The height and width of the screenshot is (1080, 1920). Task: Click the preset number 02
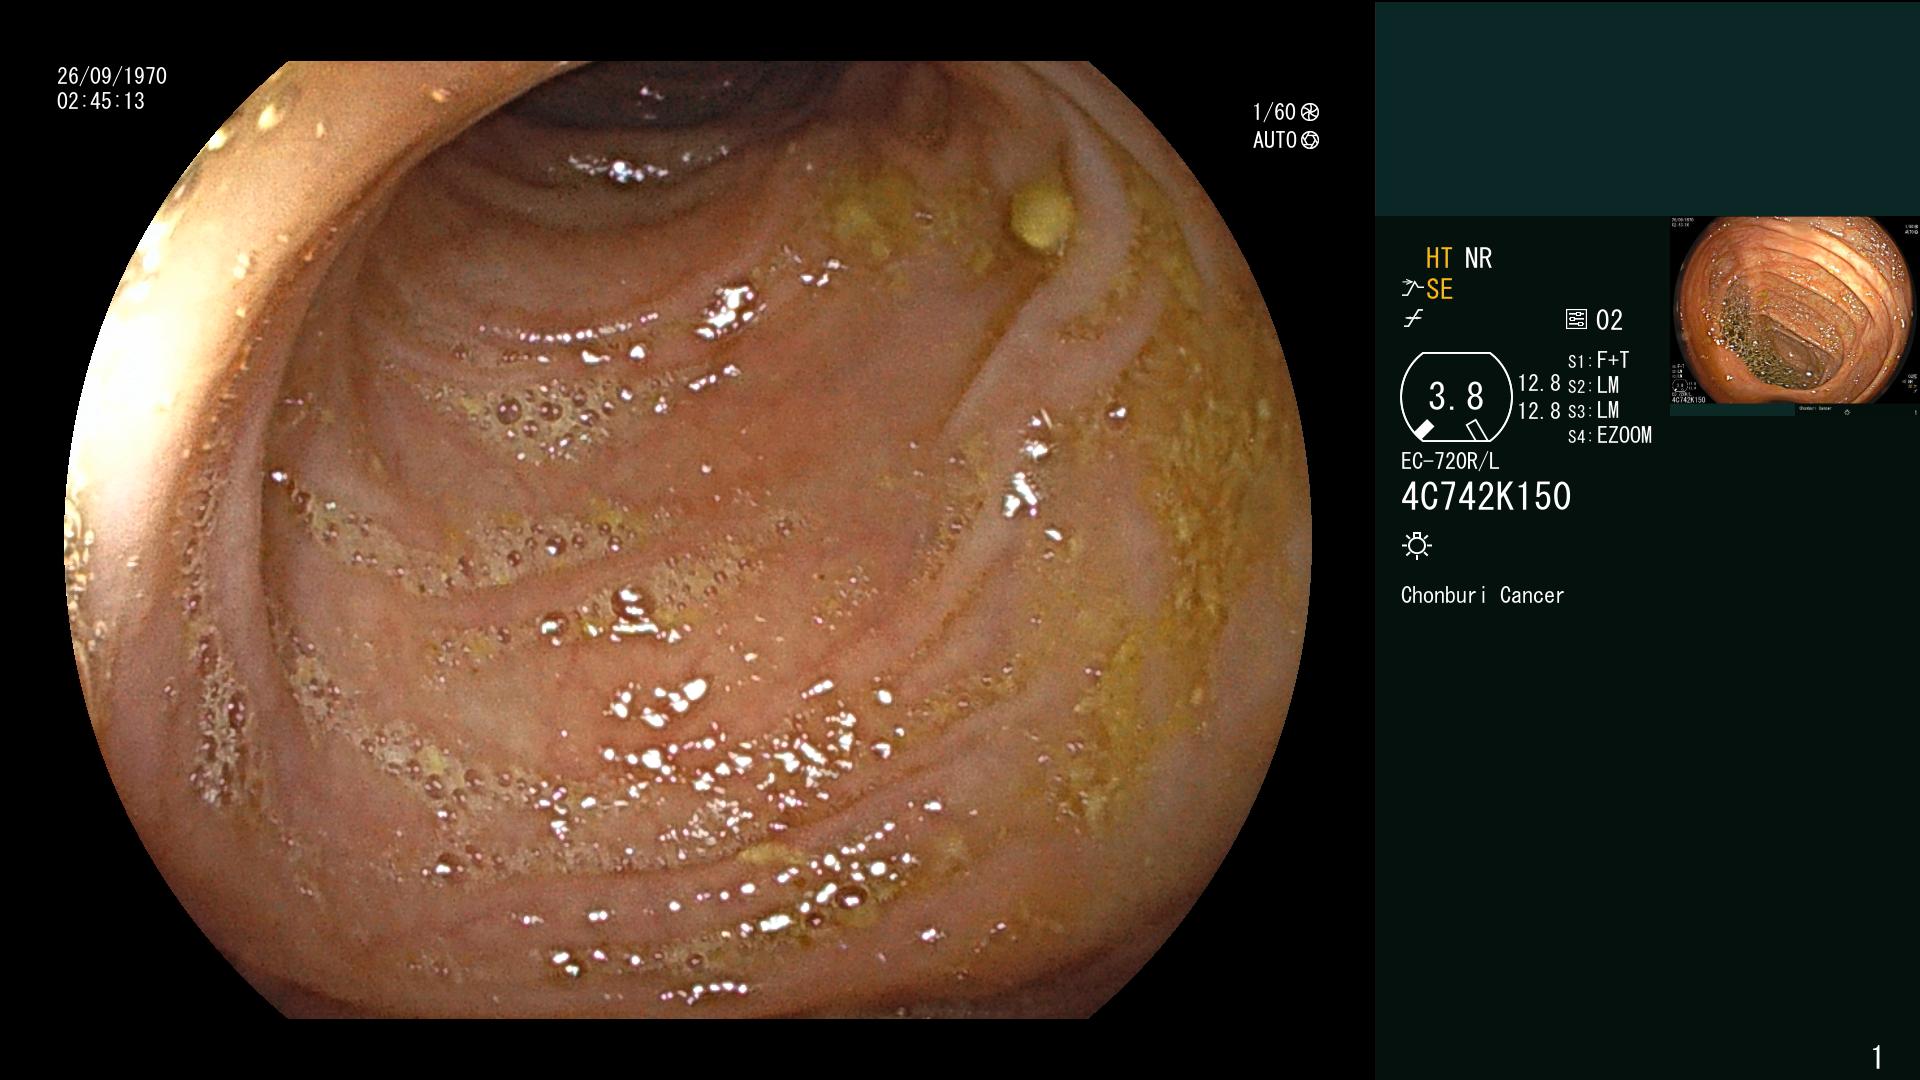(1609, 320)
